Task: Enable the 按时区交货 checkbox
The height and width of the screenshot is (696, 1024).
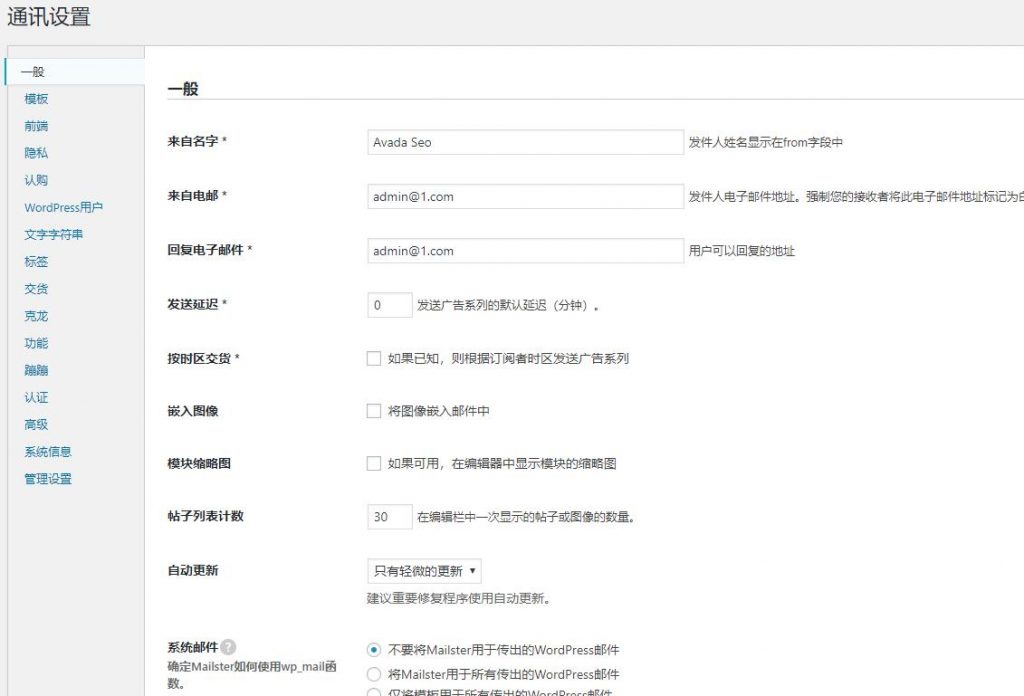Action: coord(374,358)
